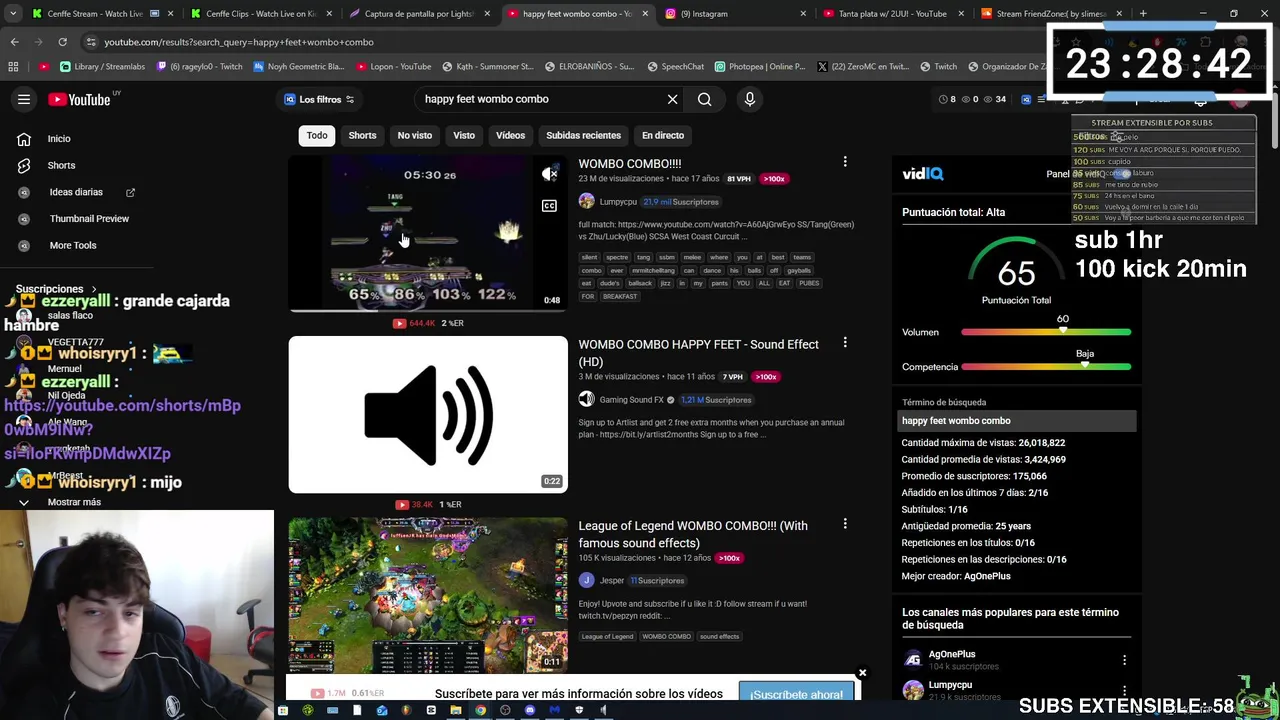Image resolution: width=1280 pixels, height=720 pixels.
Task: Focus the YouTube search input field
Action: 540,99
